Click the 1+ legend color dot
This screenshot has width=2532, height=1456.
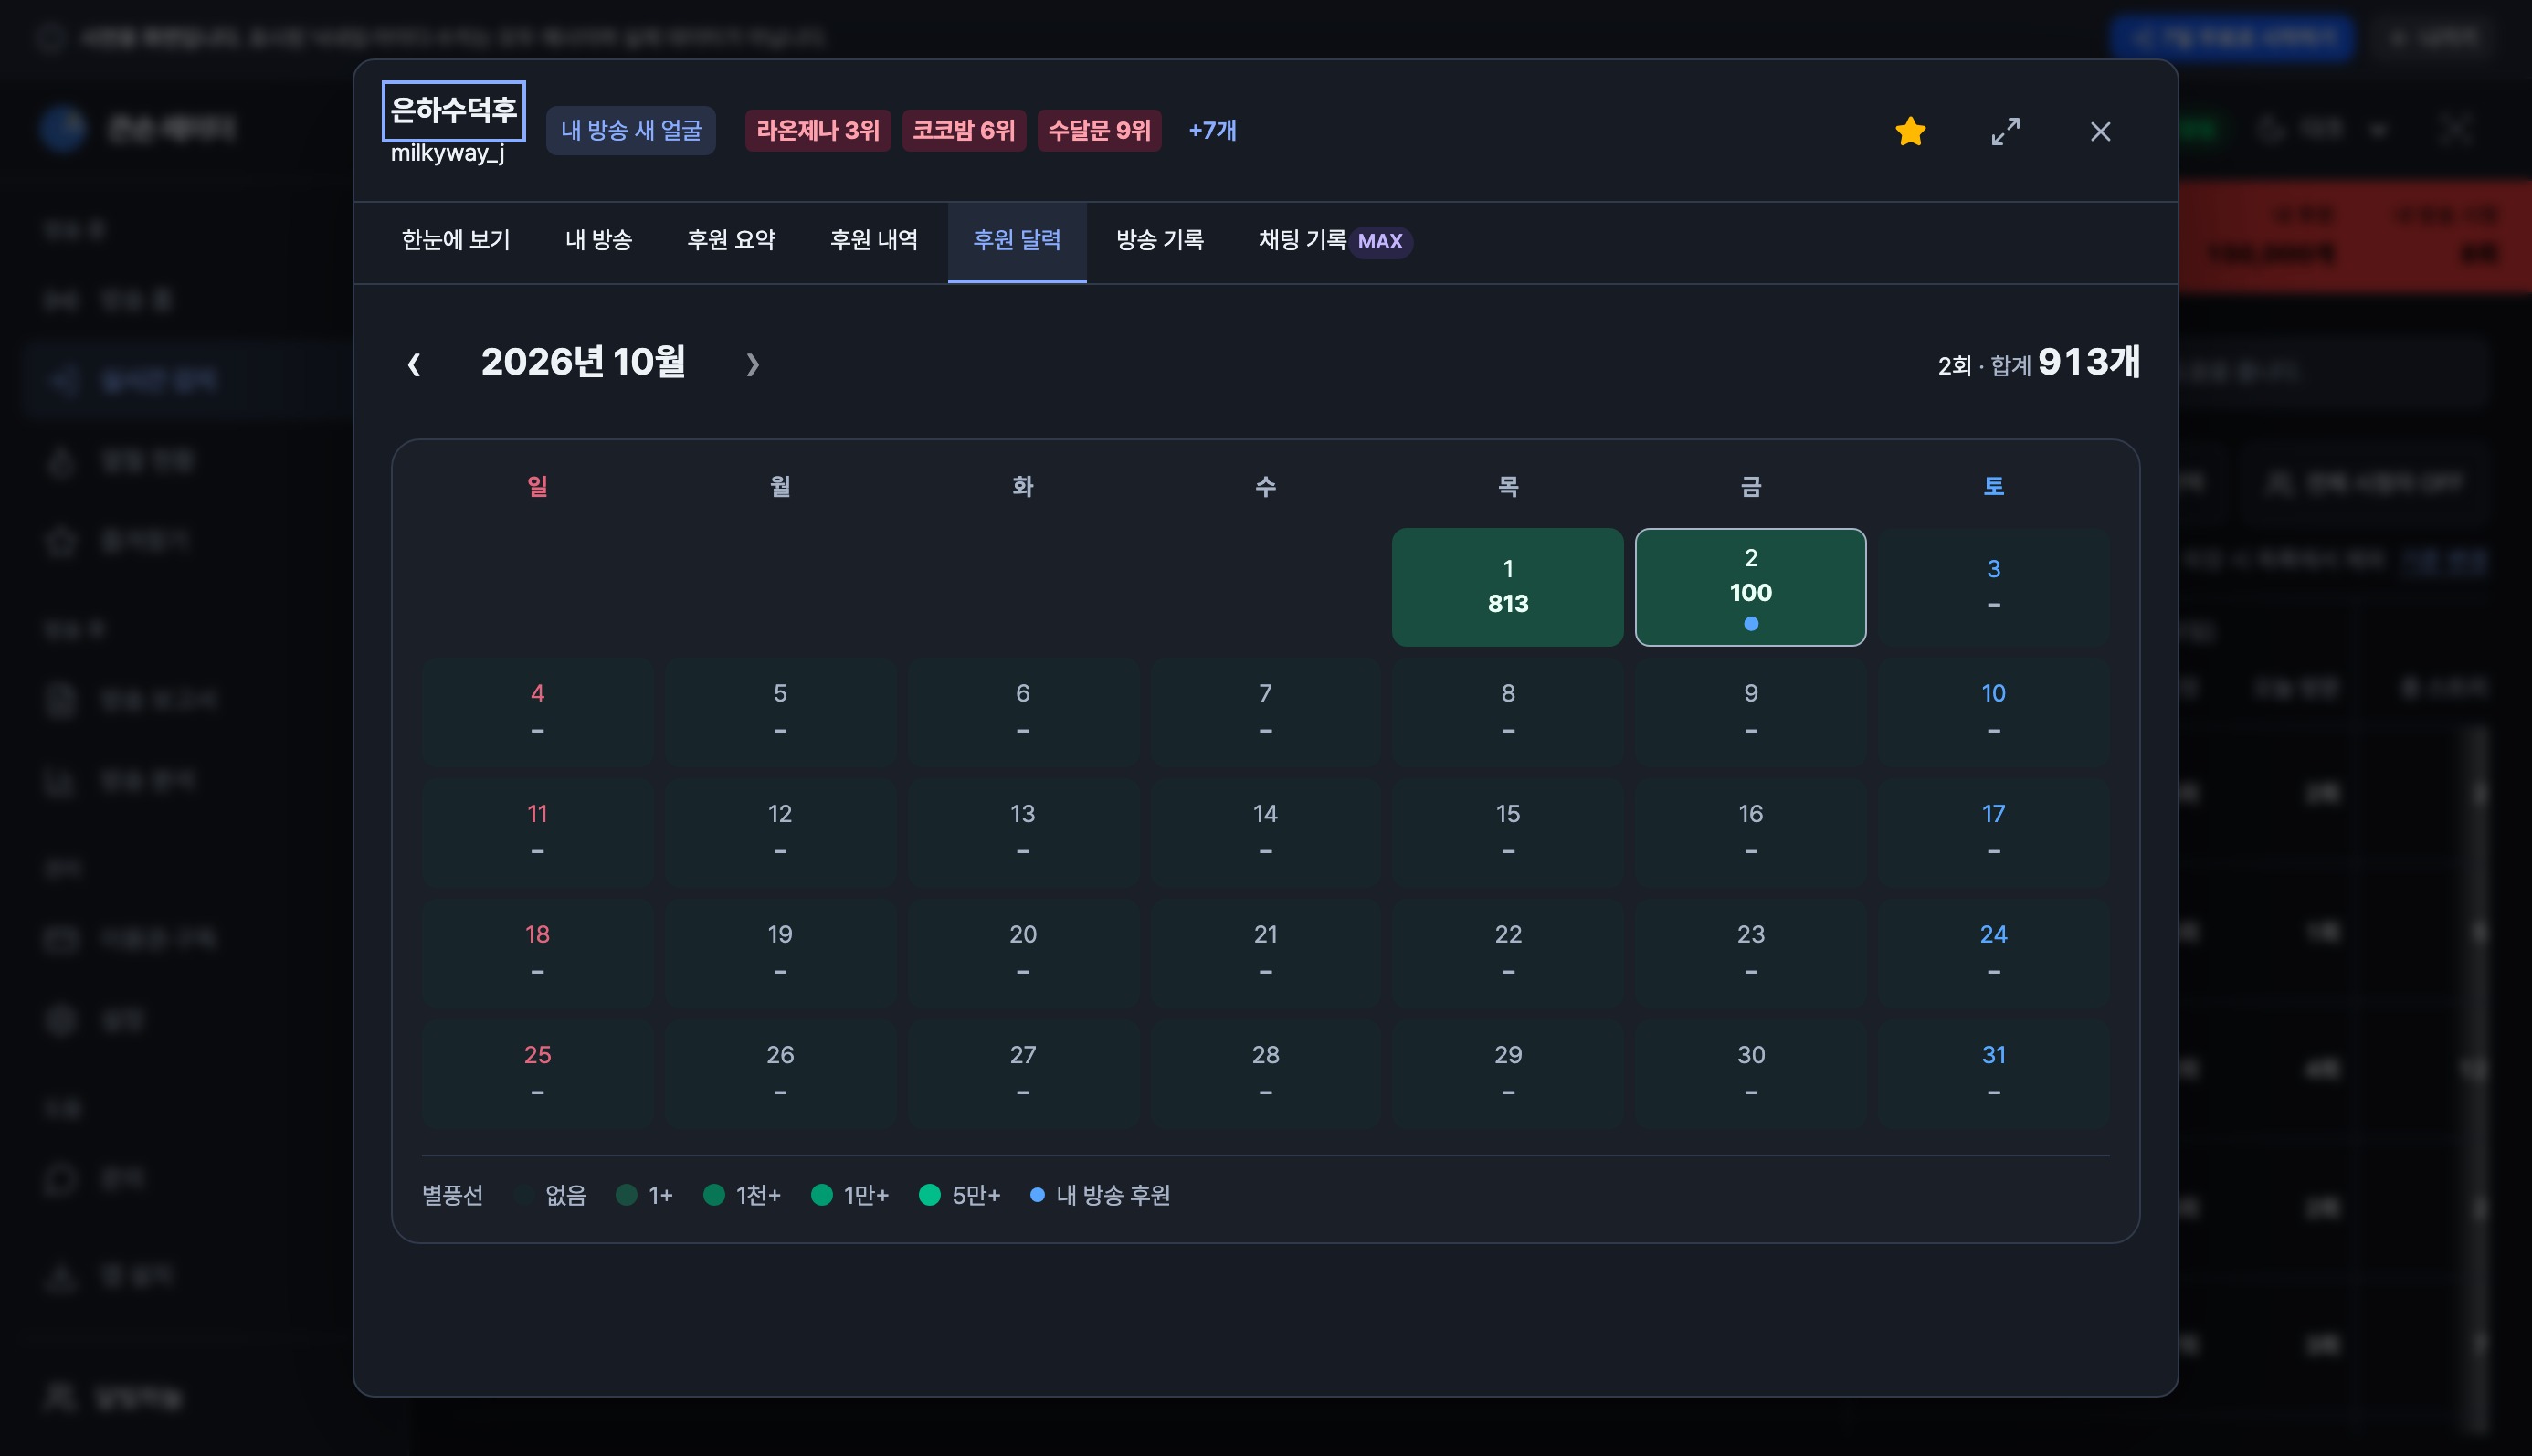click(x=627, y=1195)
